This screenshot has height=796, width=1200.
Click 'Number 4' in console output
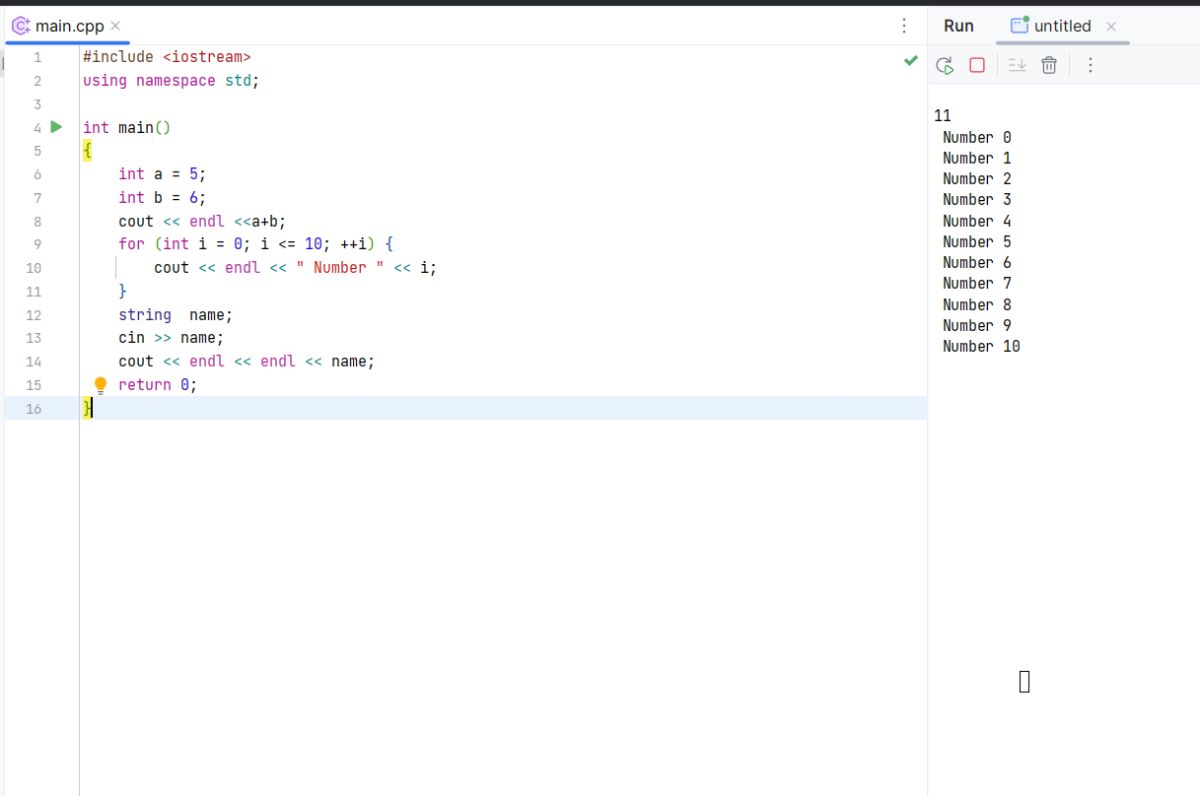pos(977,221)
